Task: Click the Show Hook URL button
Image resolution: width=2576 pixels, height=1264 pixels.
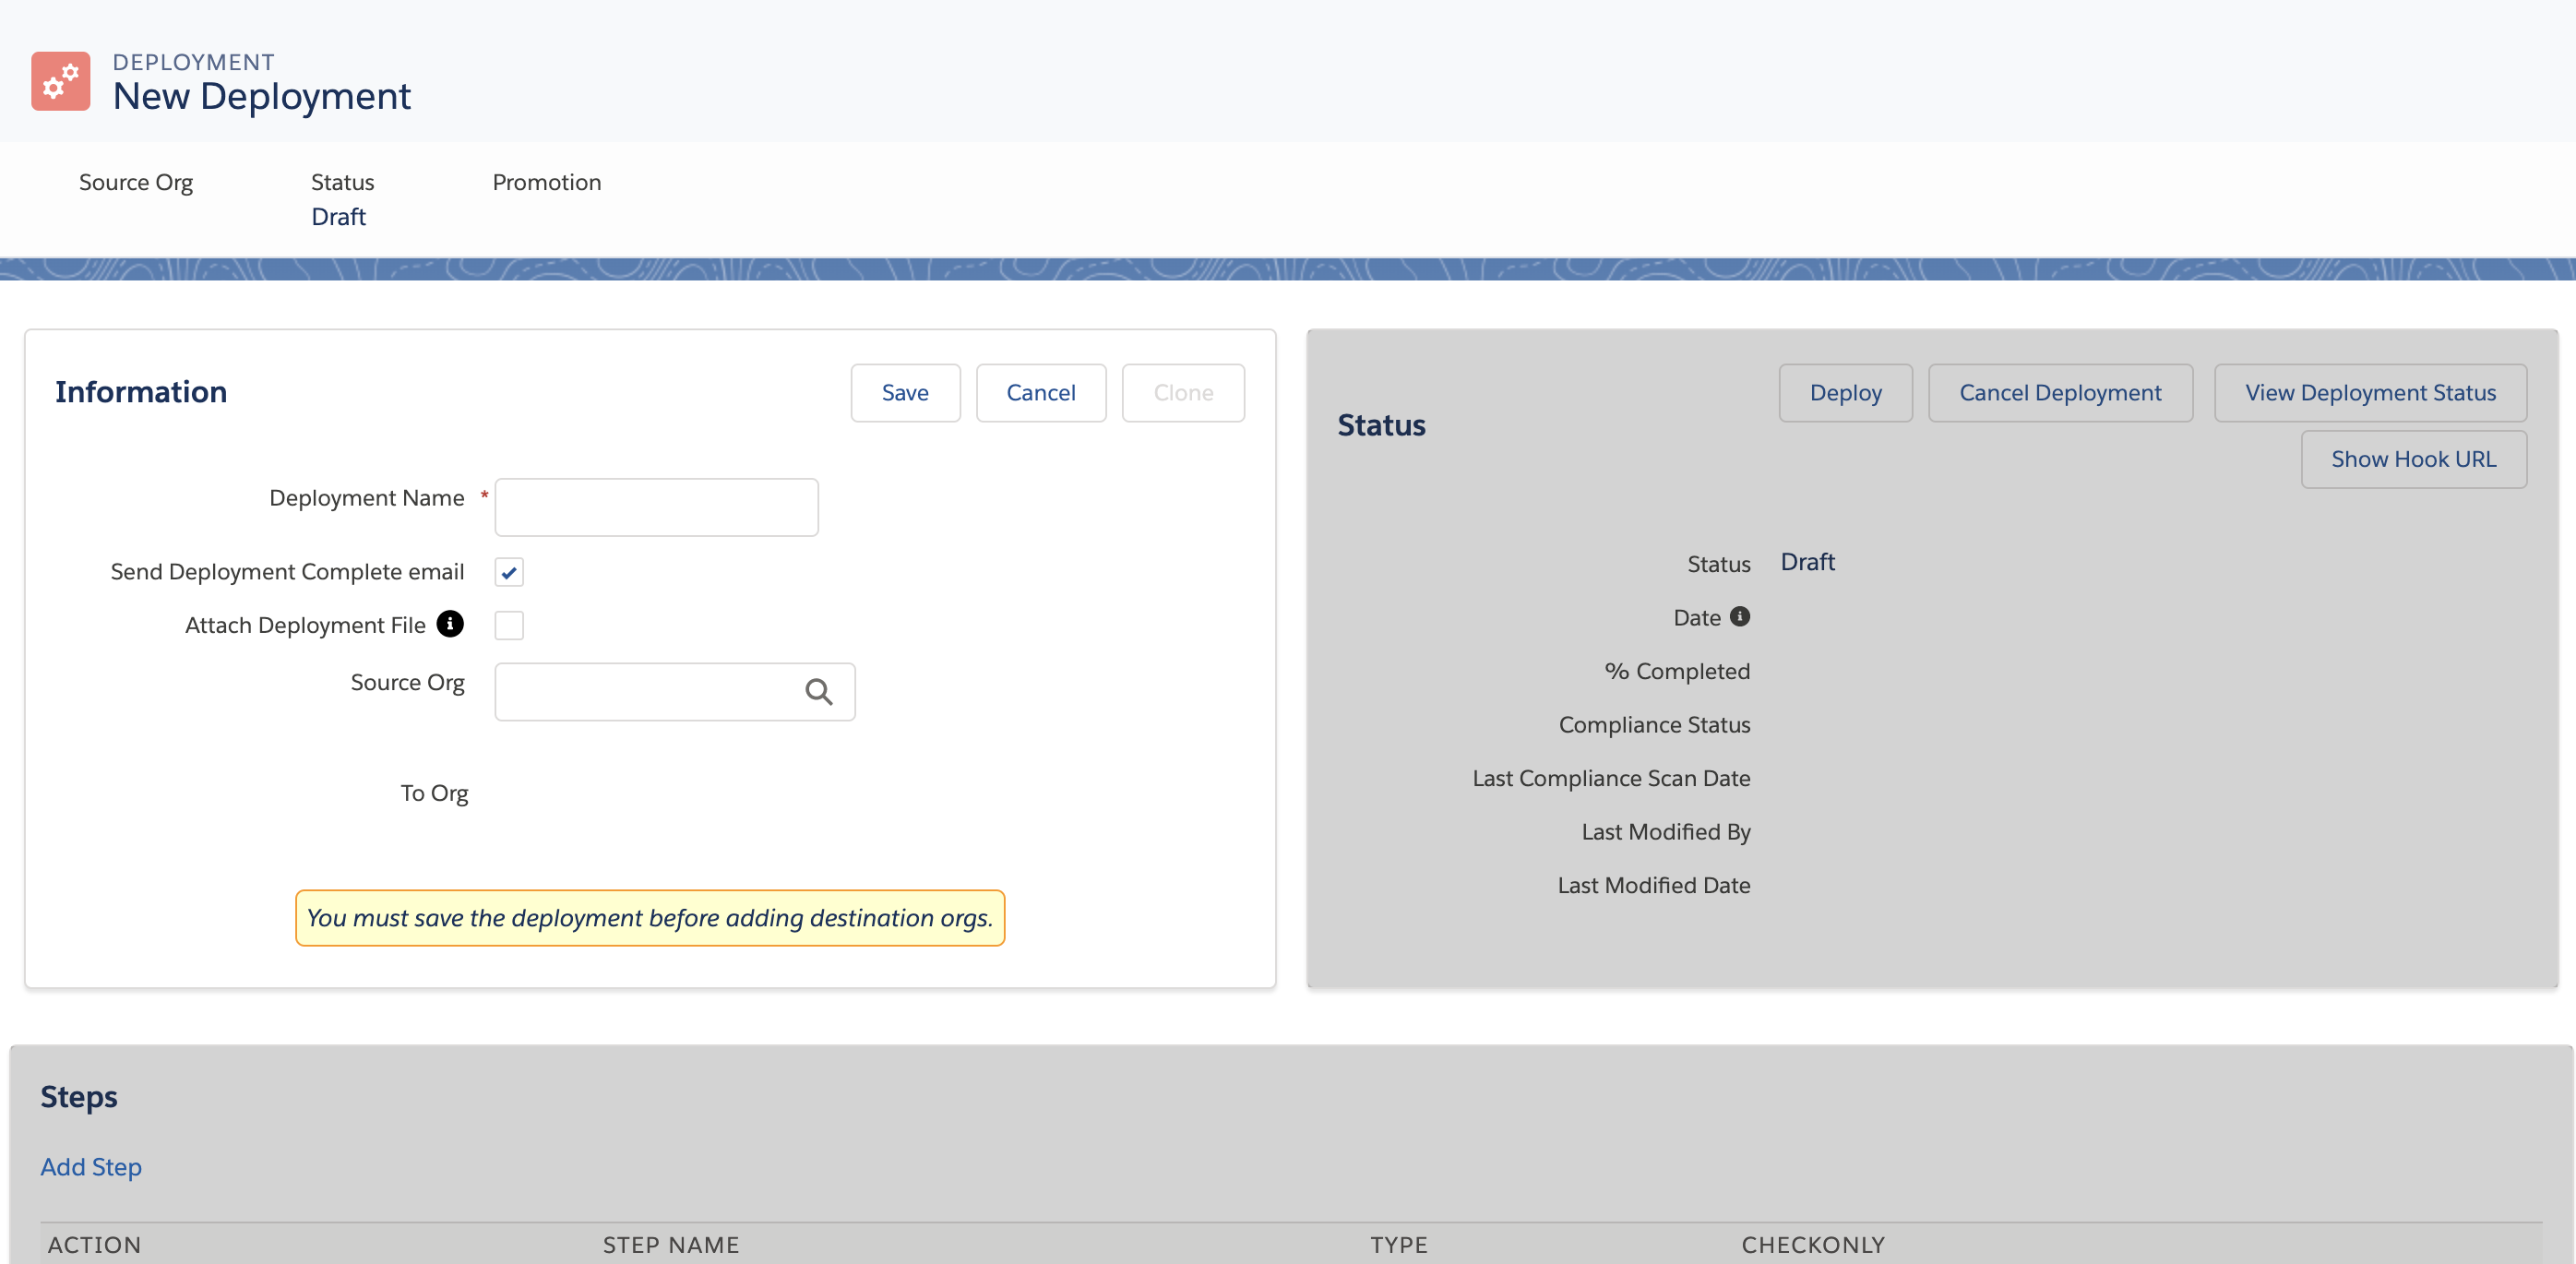Action: coord(2413,459)
